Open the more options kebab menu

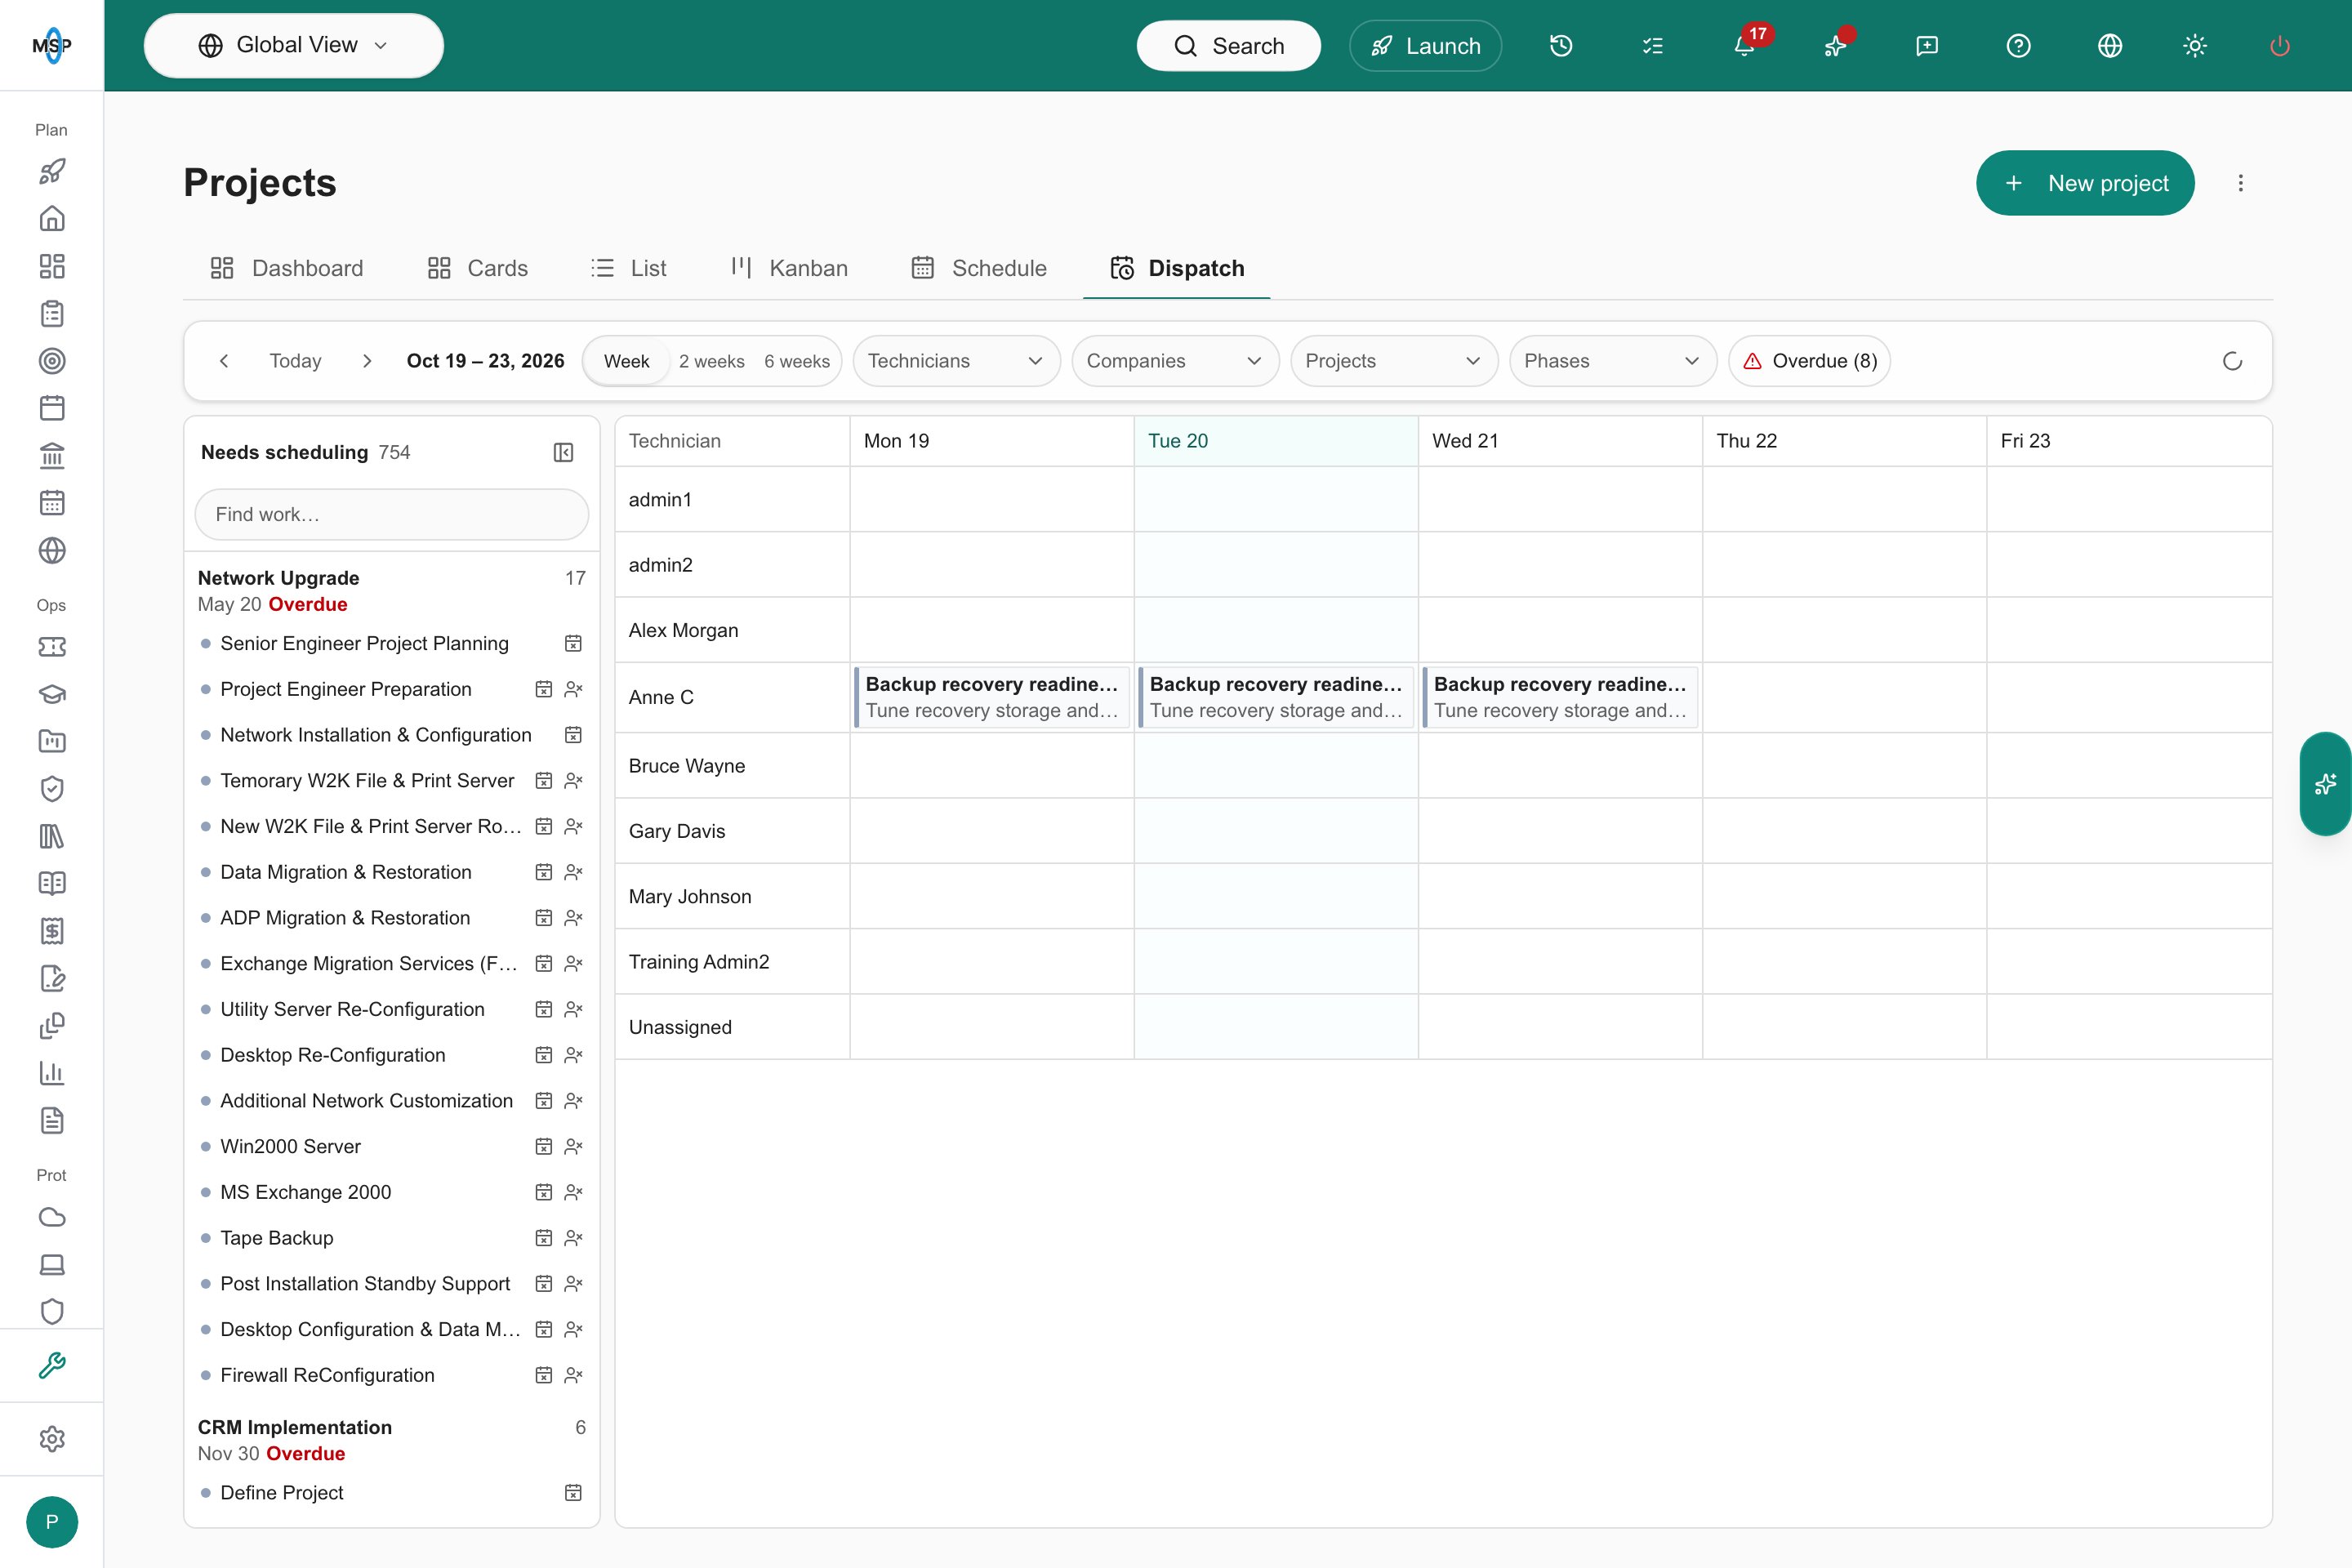click(x=2240, y=183)
